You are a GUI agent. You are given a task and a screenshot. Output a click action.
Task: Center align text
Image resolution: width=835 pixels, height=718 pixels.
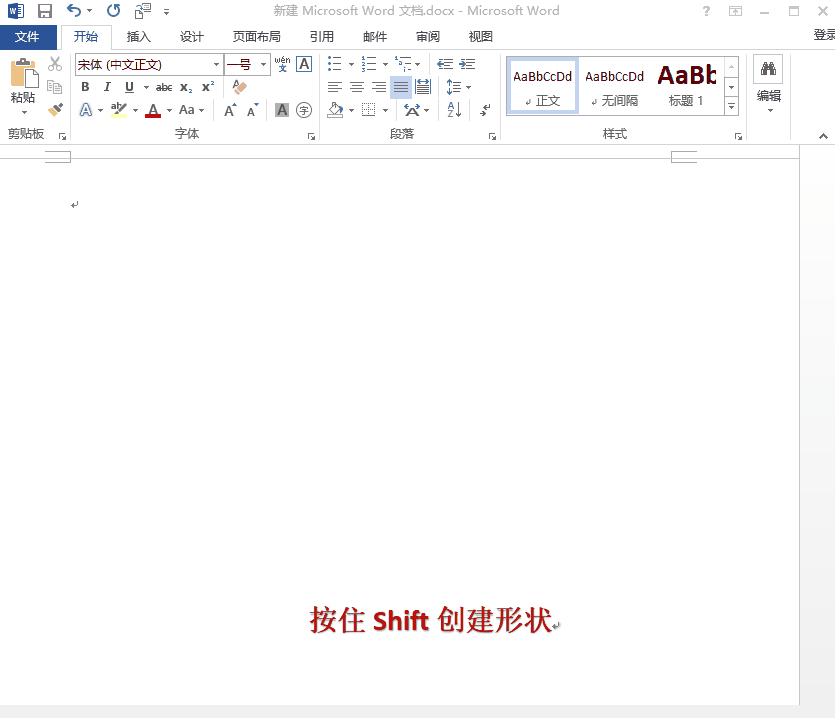[357, 87]
